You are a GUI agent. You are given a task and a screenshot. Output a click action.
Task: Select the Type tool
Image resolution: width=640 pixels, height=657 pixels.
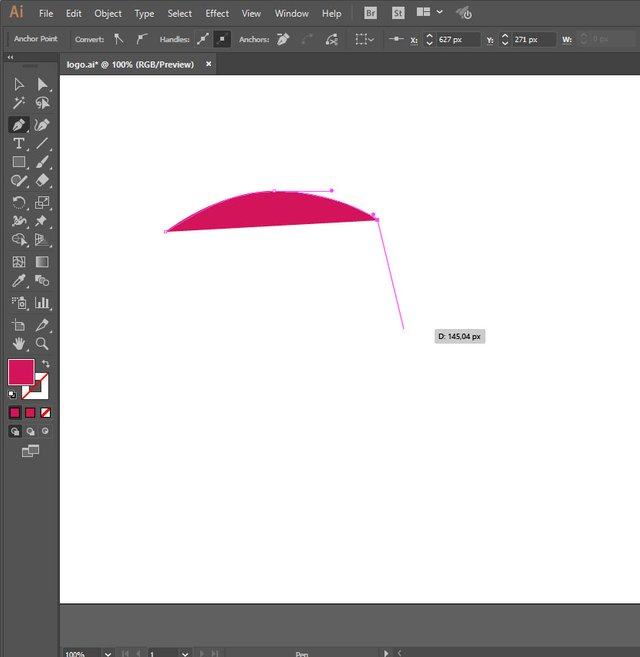18,144
